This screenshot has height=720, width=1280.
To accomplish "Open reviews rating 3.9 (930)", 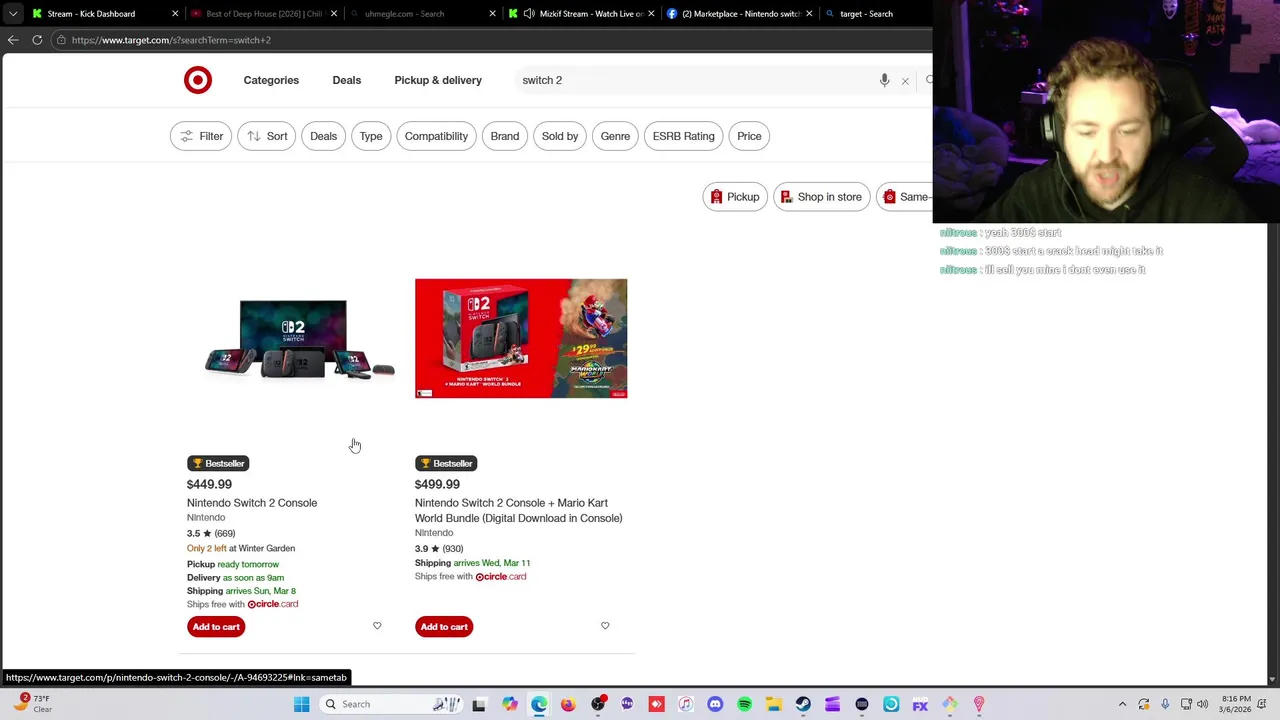I will tap(439, 548).
